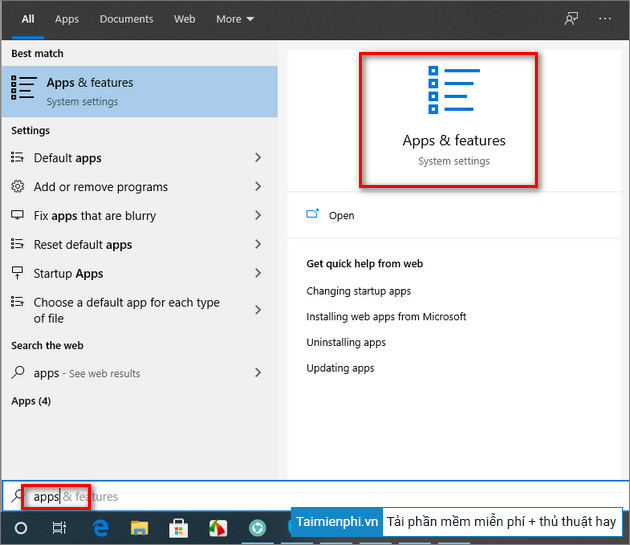Expand the Startup Apps chevron
This screenshot has height=545, width=630.
tap(258, 273)
